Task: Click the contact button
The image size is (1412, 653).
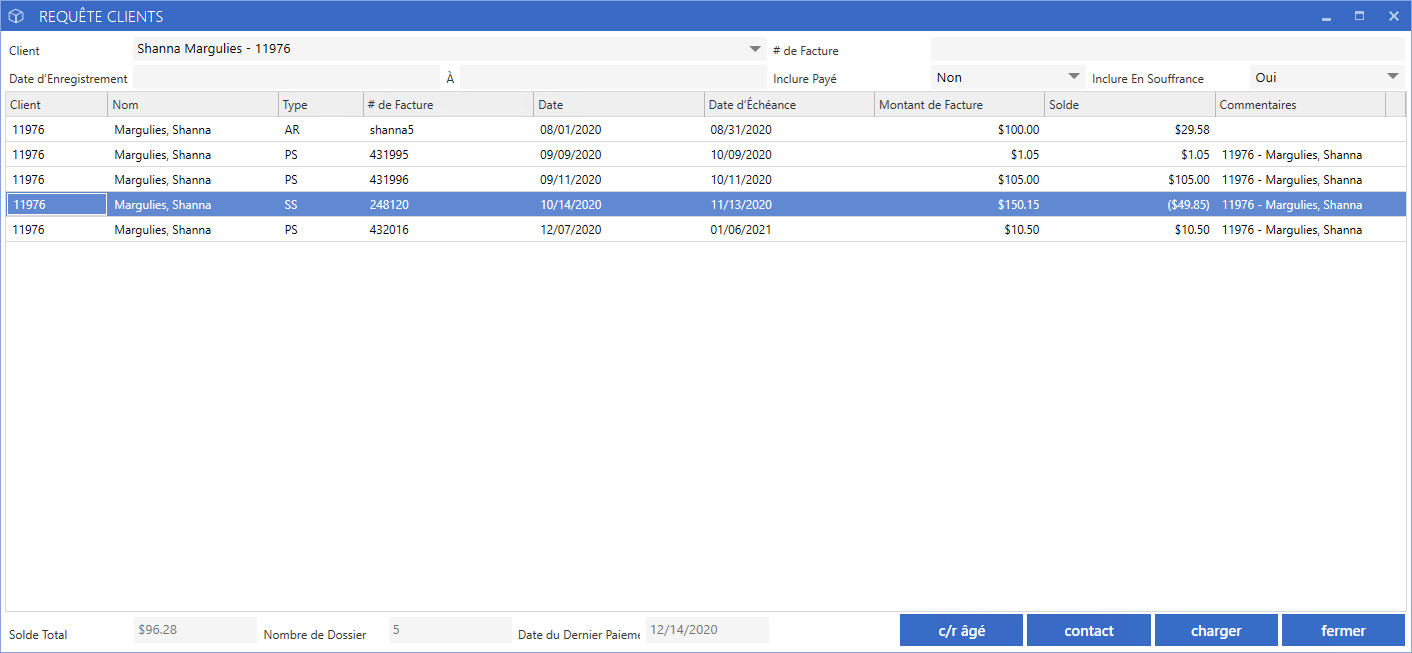Action: 1089,630
